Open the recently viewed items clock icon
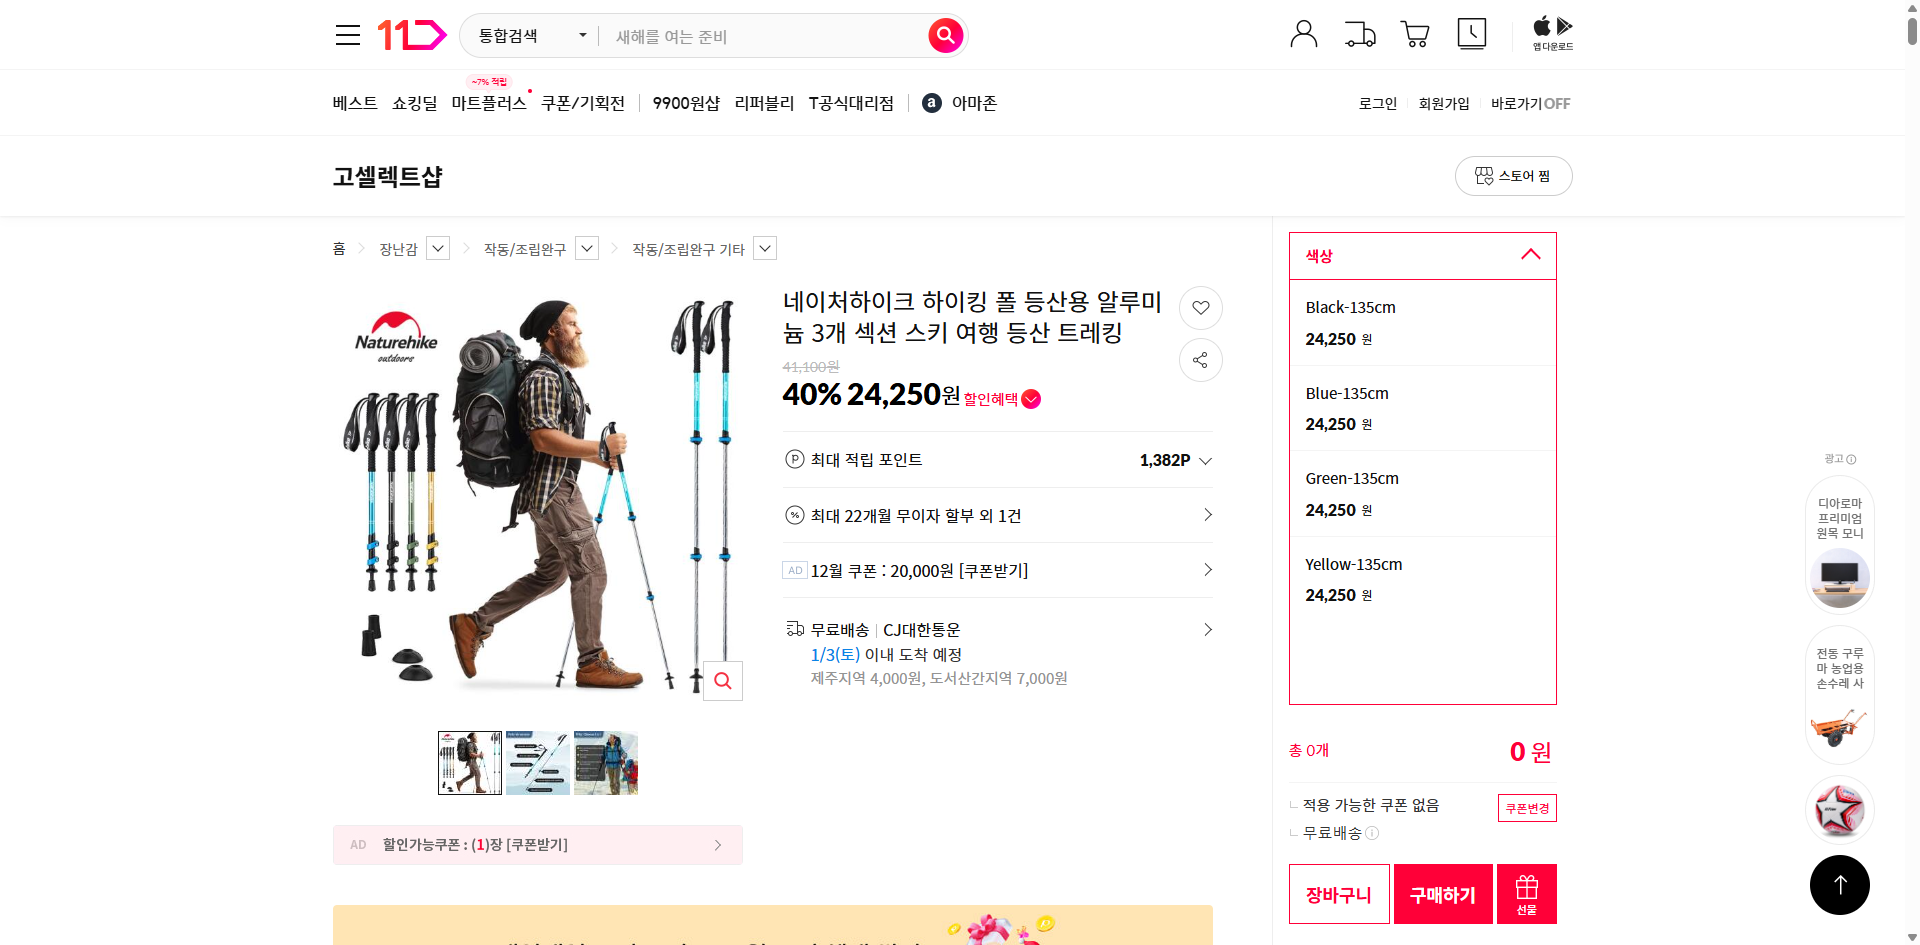This screenshot has height=945, width=1920. coord(1471,33)
